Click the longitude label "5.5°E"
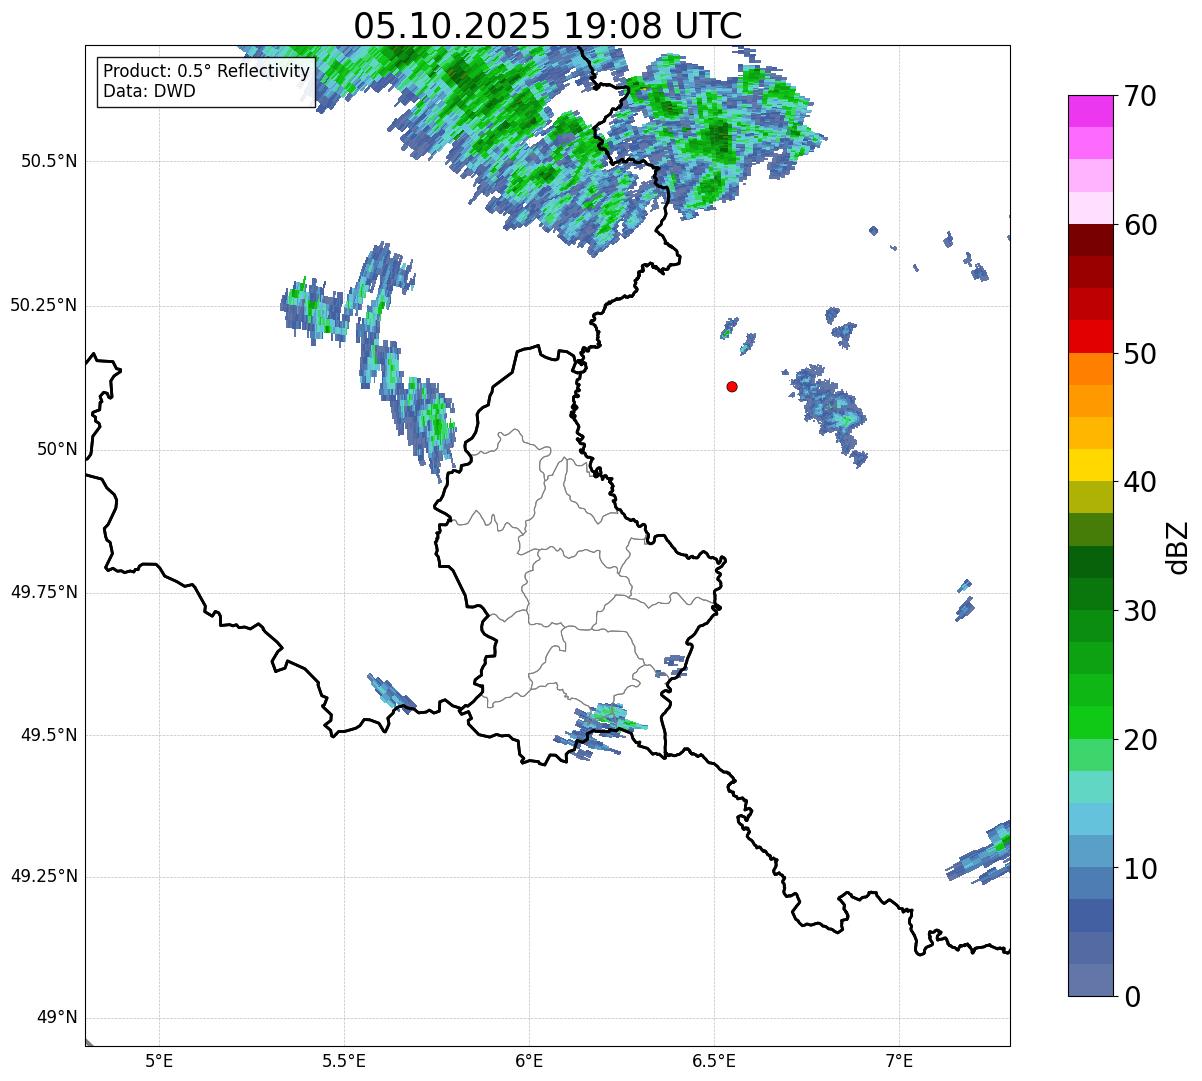The height and width of the screenshot is (1081, 1202). coord(344,1060)
